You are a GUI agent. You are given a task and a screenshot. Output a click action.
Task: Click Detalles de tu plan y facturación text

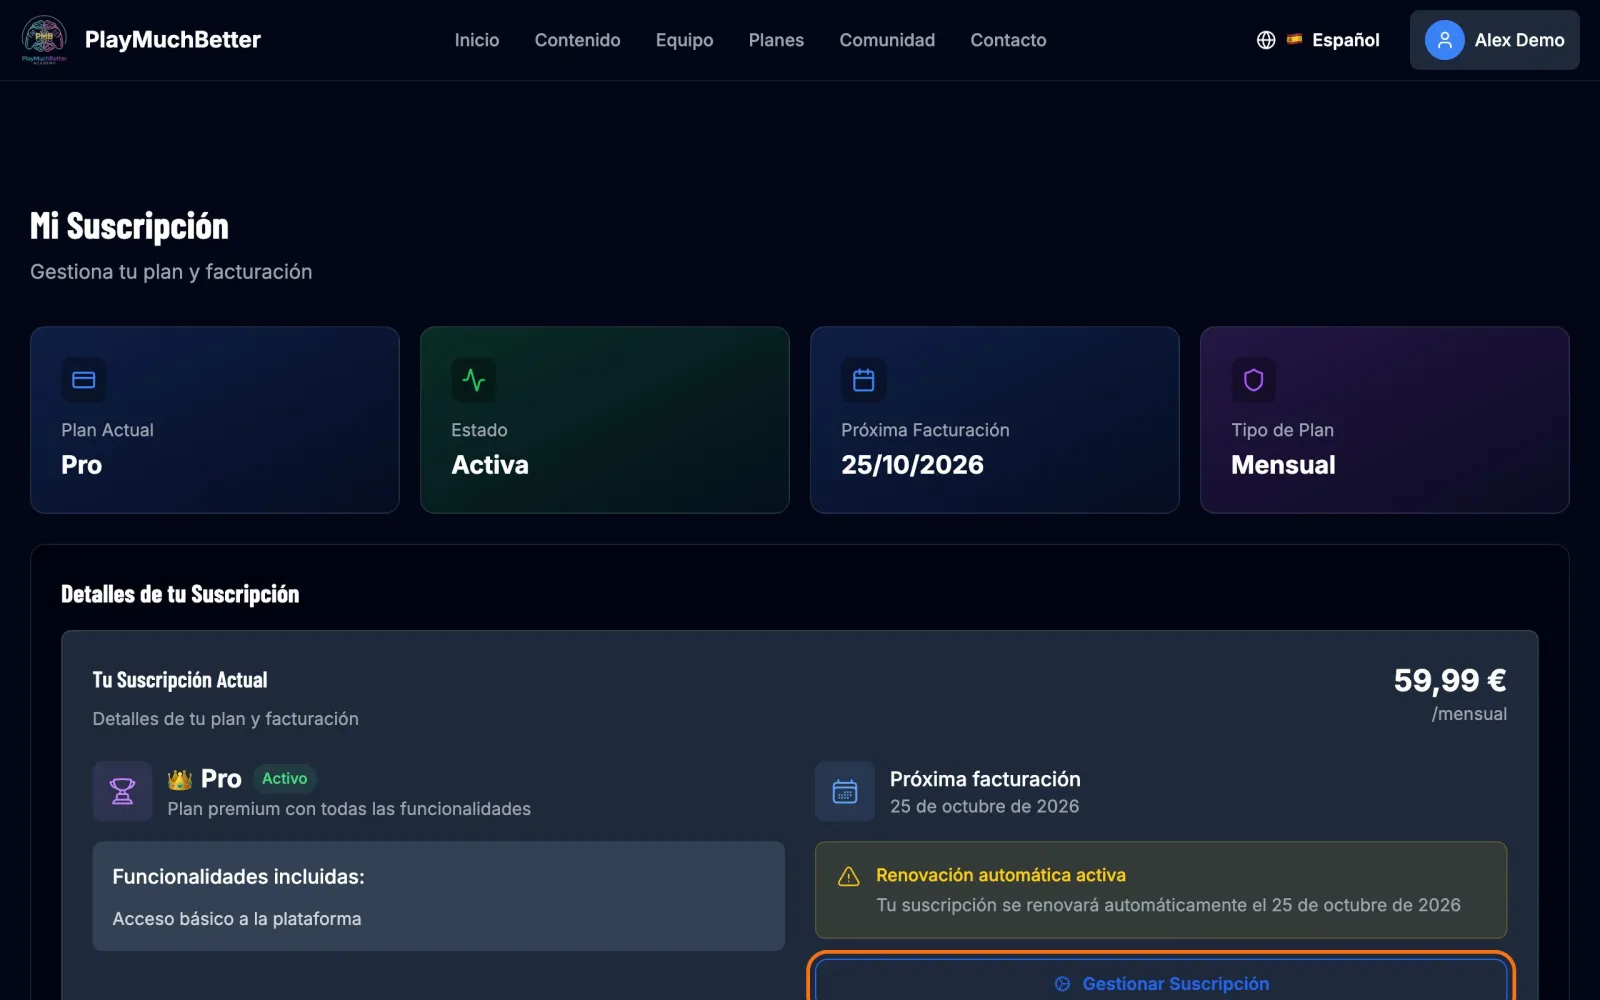(226, 719)
